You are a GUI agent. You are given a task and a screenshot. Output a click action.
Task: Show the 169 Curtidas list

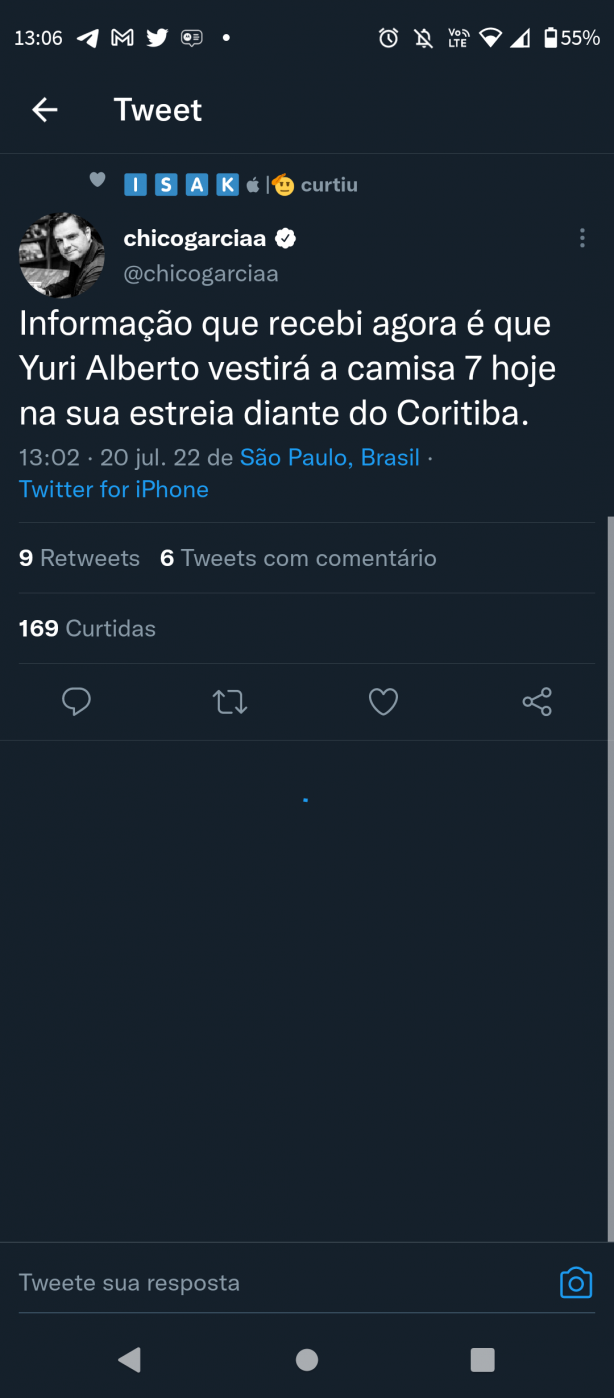(87, 628)
